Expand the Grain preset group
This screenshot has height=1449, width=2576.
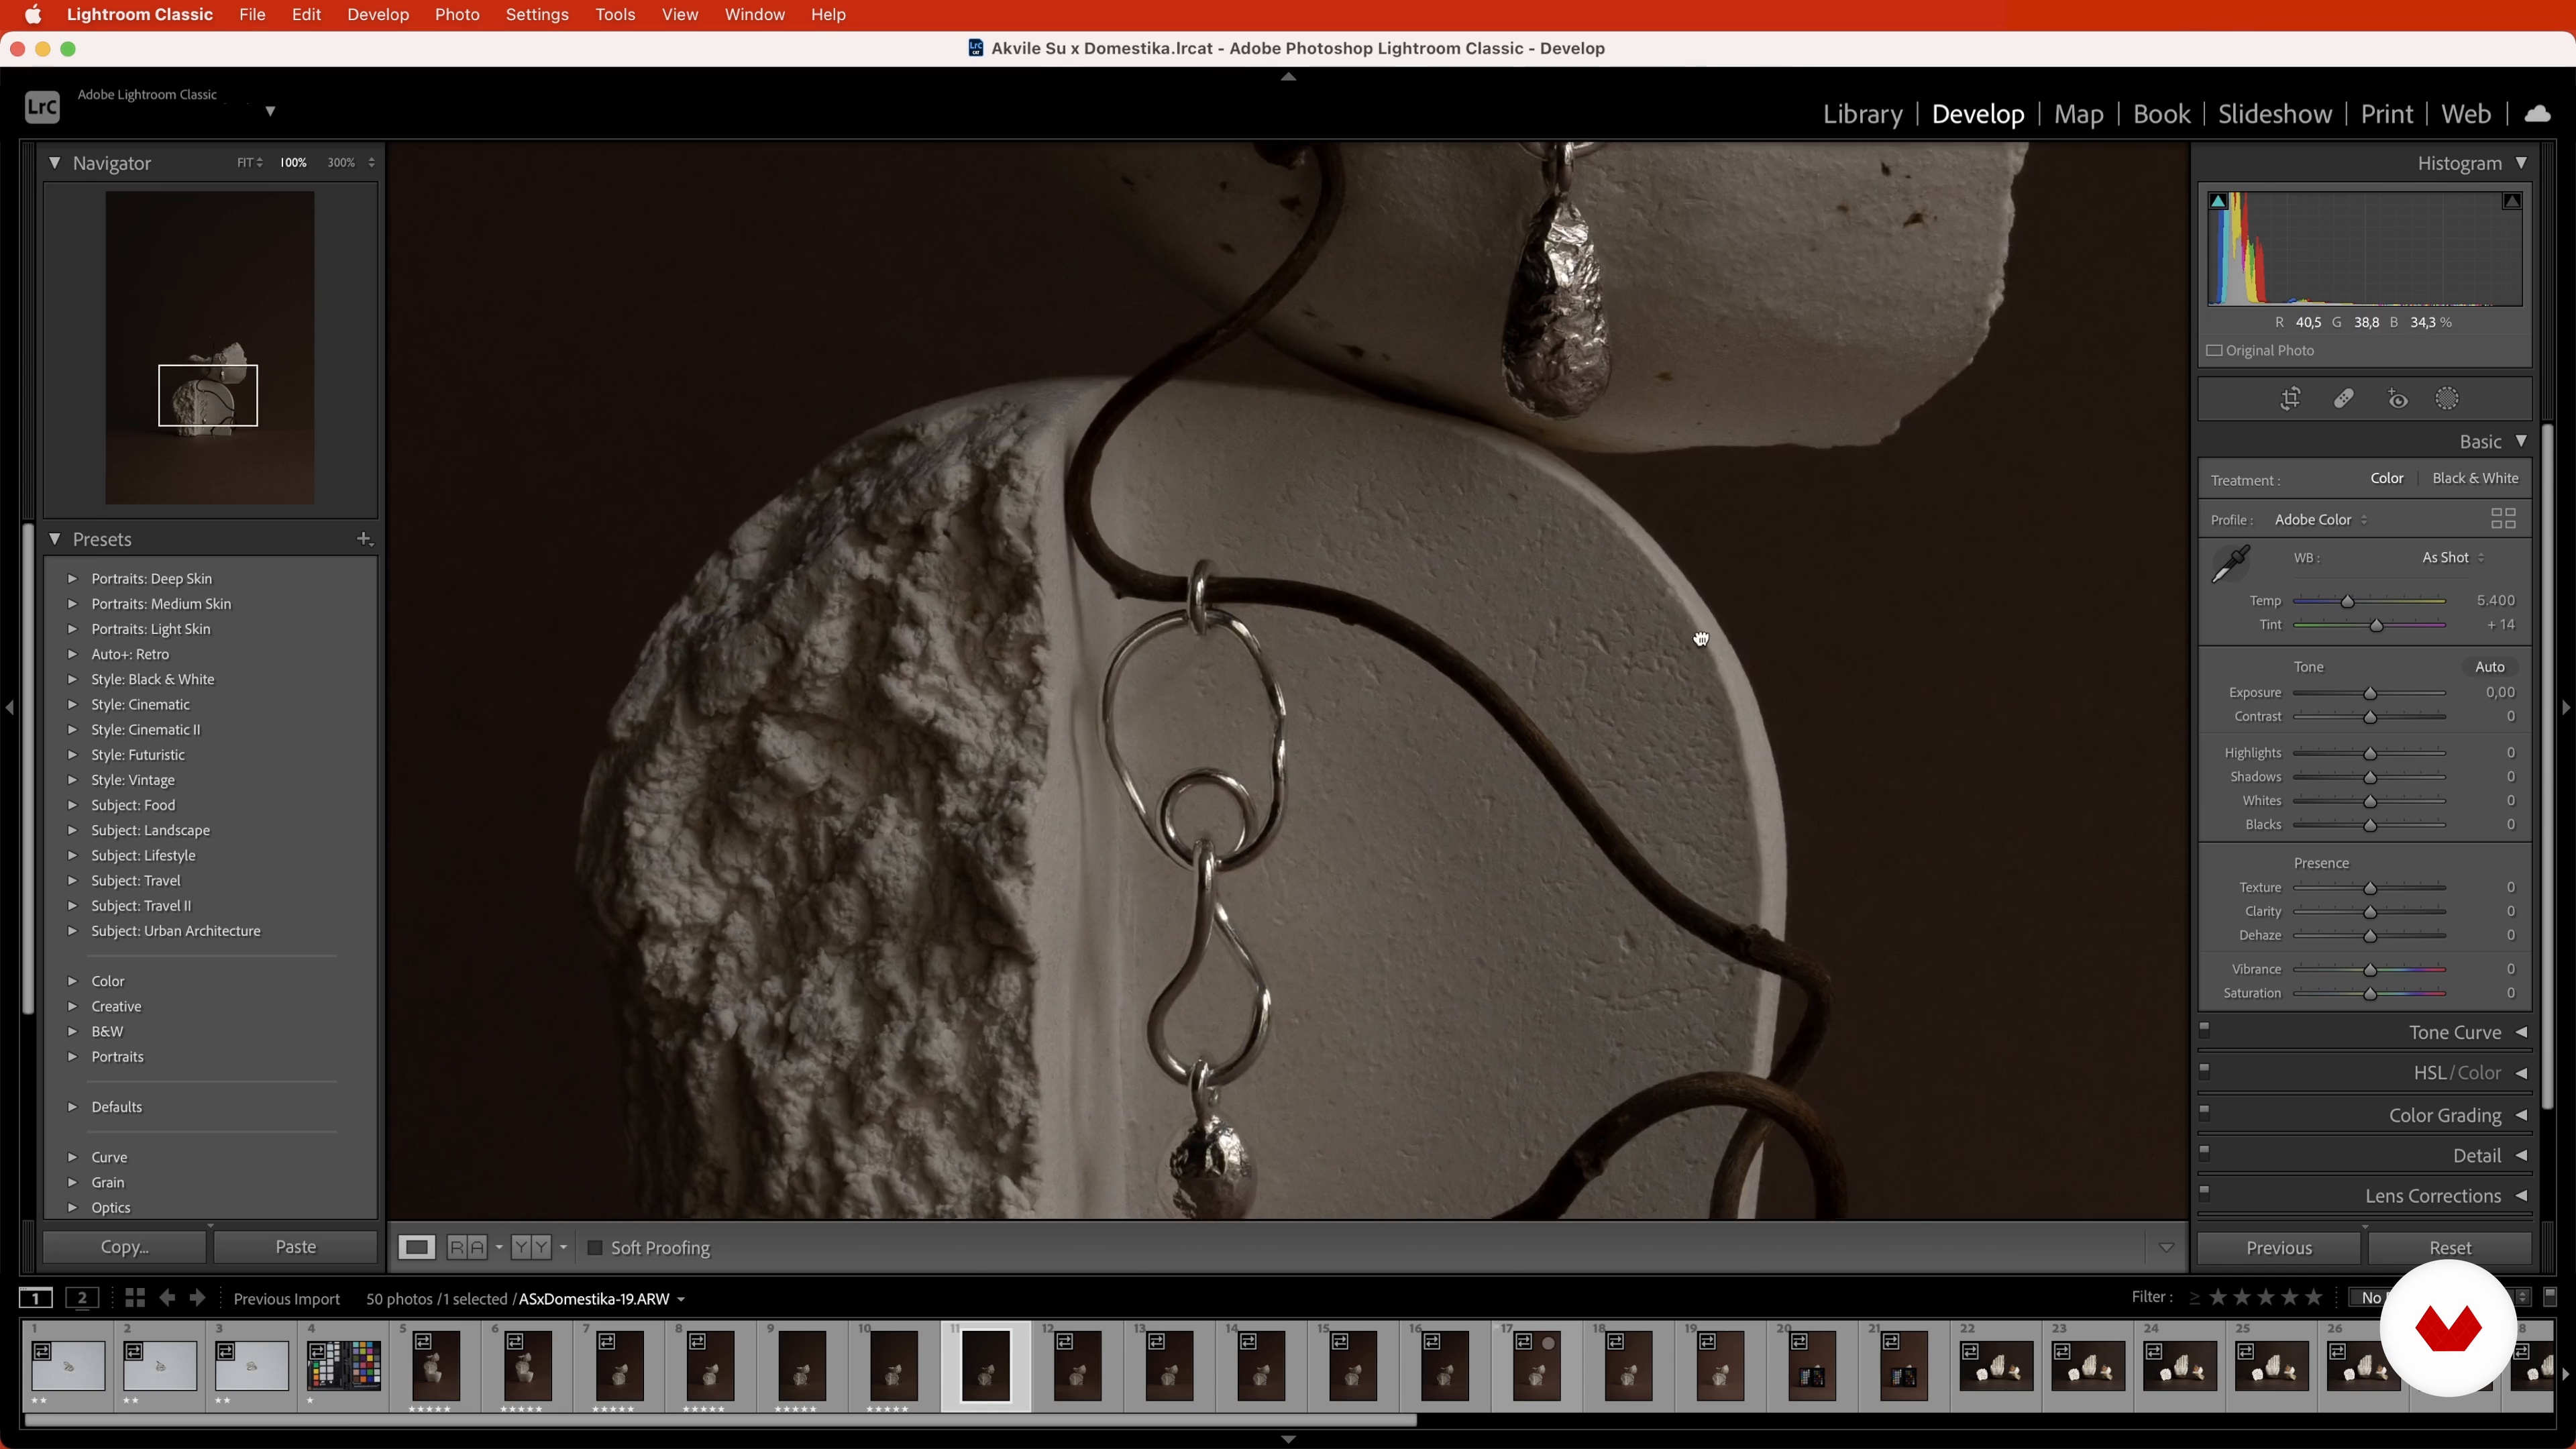click(x=72, y=1182)
